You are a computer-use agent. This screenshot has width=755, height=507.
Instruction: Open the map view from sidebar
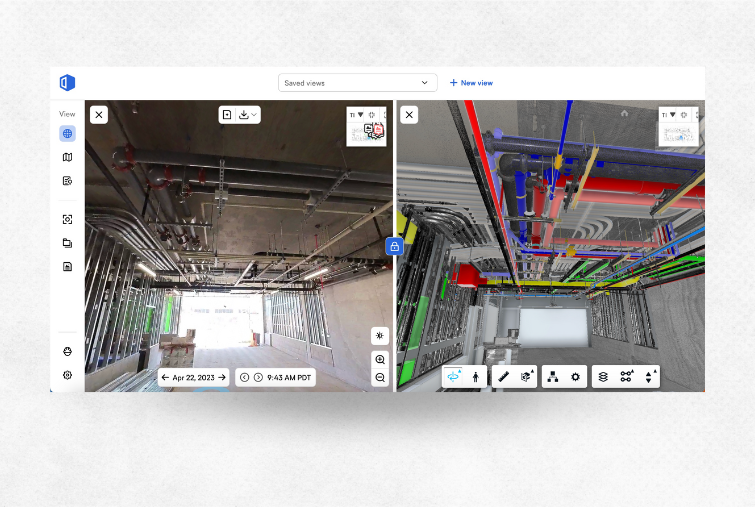(67, 157)
